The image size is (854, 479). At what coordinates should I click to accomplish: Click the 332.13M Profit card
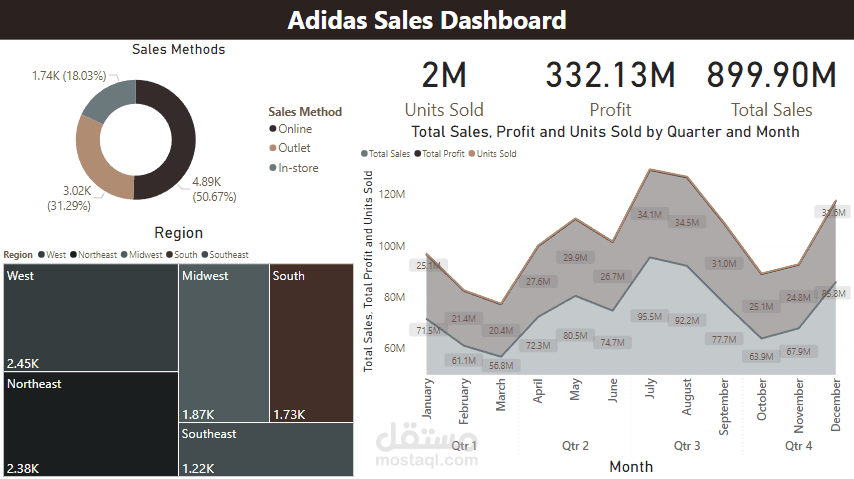pos(611,89)
